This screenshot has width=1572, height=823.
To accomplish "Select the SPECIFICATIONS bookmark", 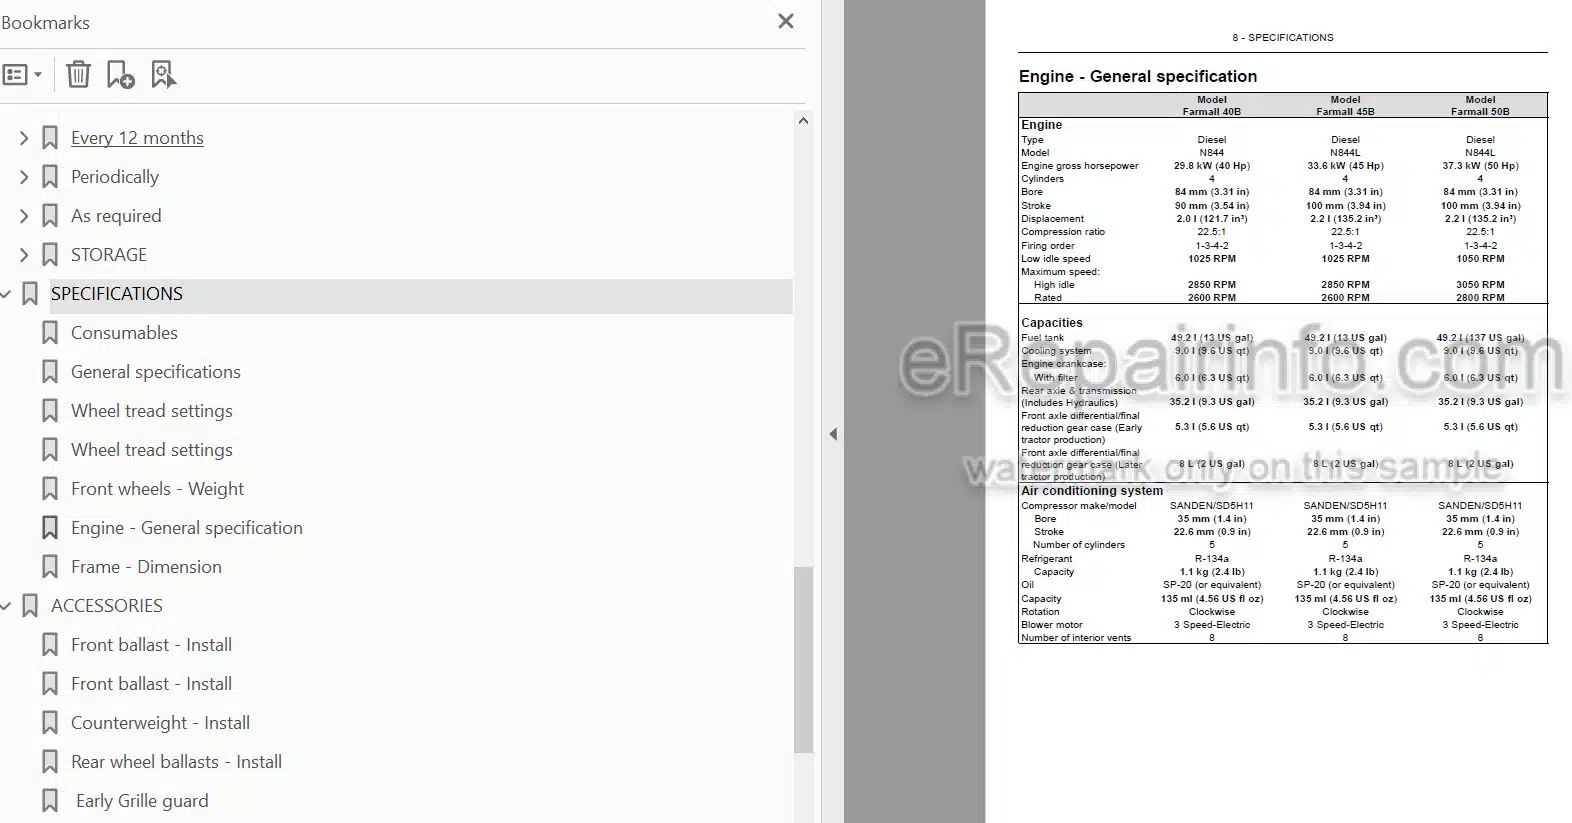I will 117,294.
